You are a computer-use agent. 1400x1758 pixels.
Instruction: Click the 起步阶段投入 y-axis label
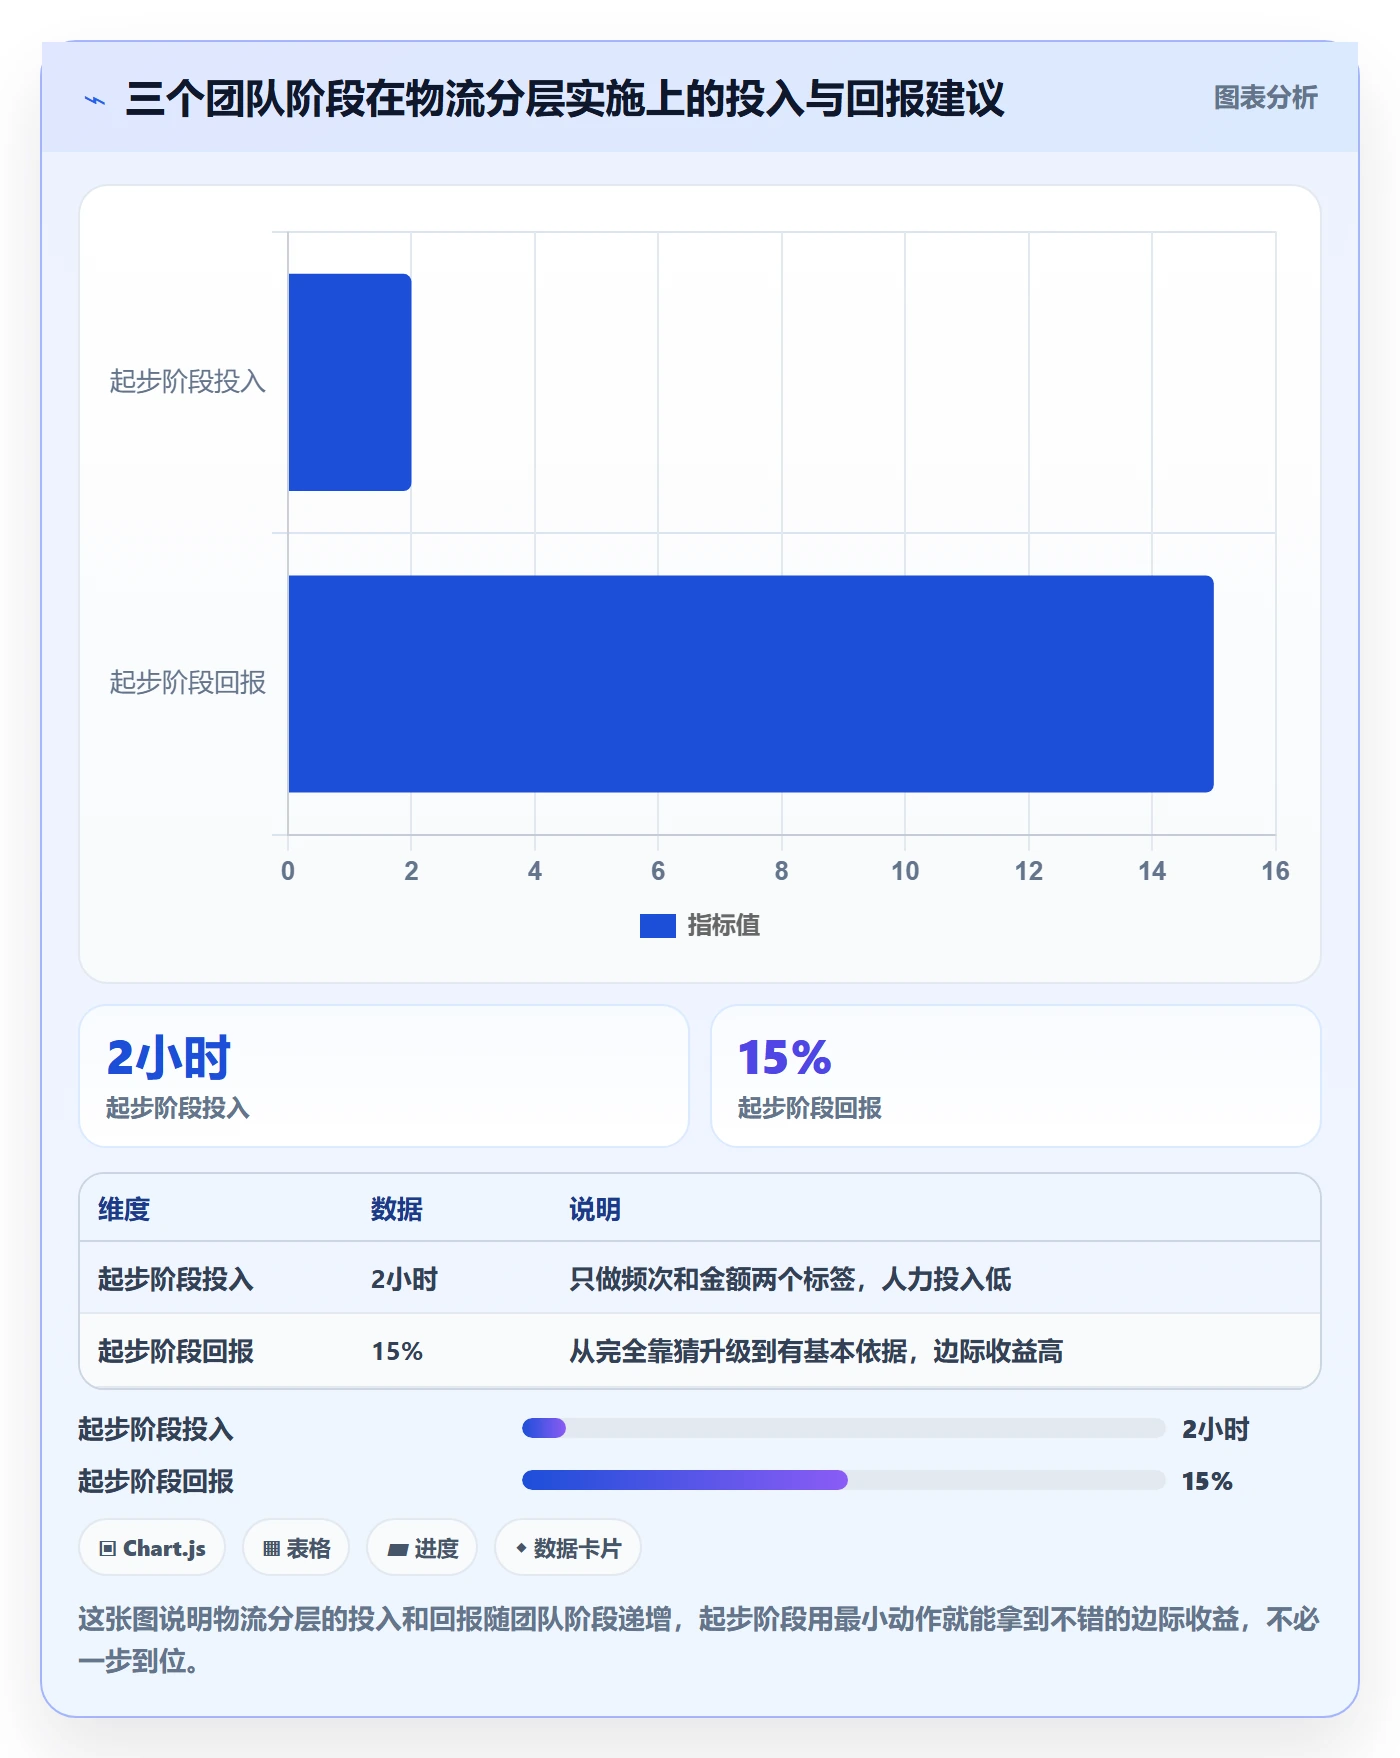188,382
